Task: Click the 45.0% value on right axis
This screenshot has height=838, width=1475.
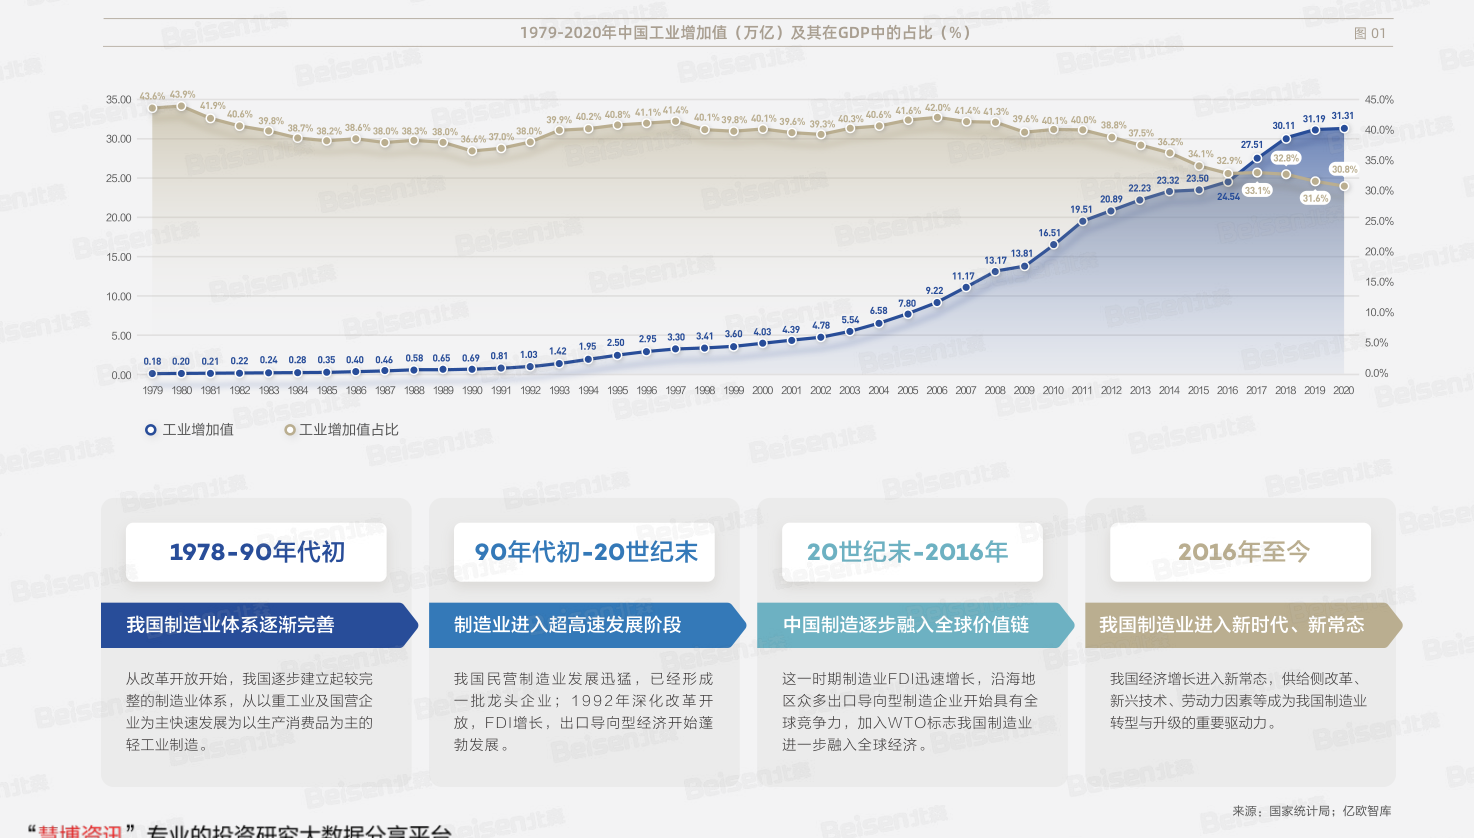Action: [x=1379, y=100]
